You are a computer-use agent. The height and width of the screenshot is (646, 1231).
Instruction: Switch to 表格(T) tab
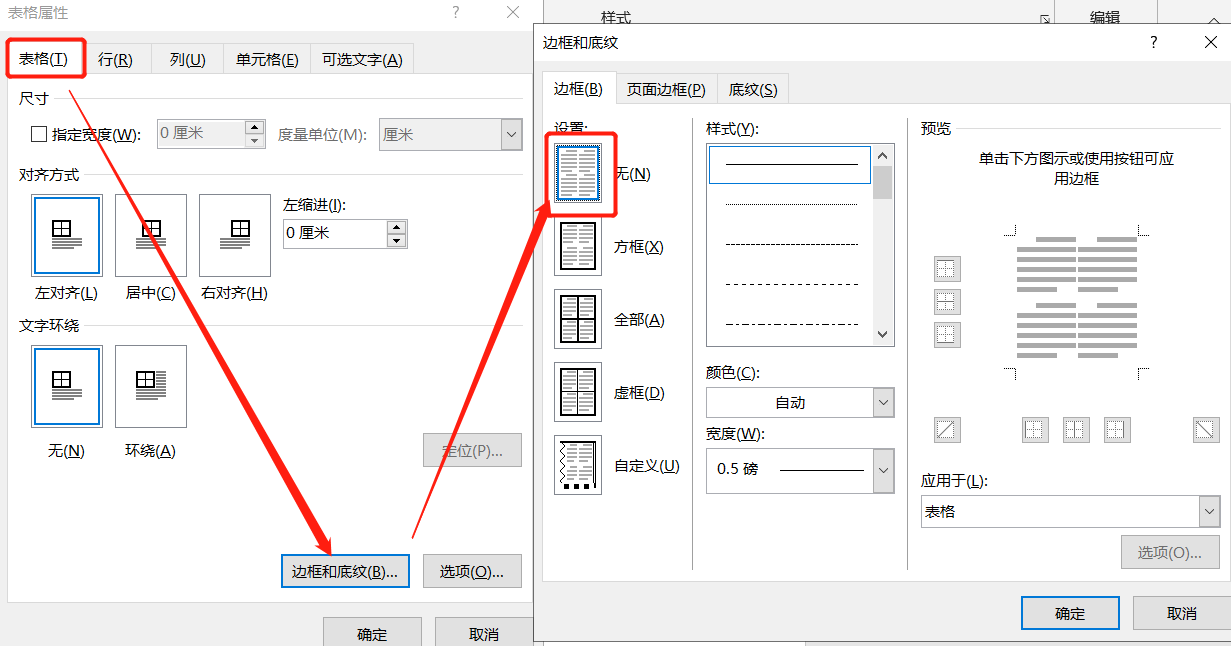tap(44, 59)
